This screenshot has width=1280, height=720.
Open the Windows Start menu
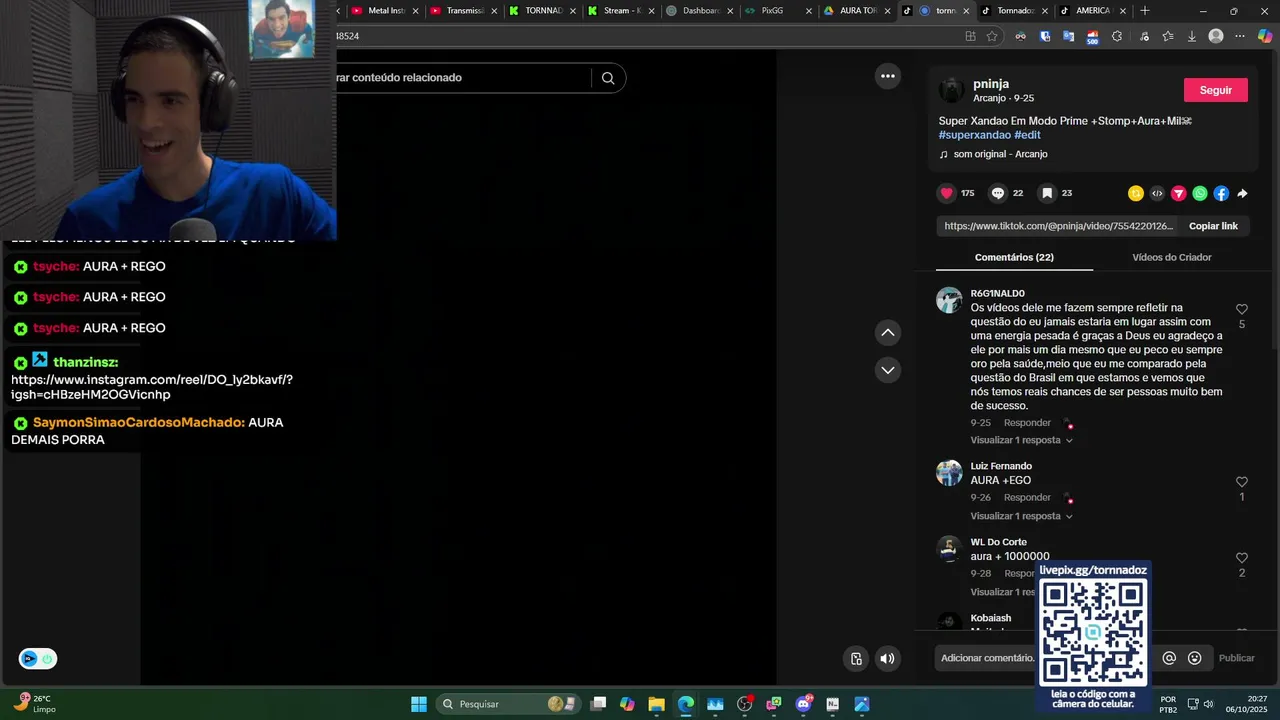point(419,704)
